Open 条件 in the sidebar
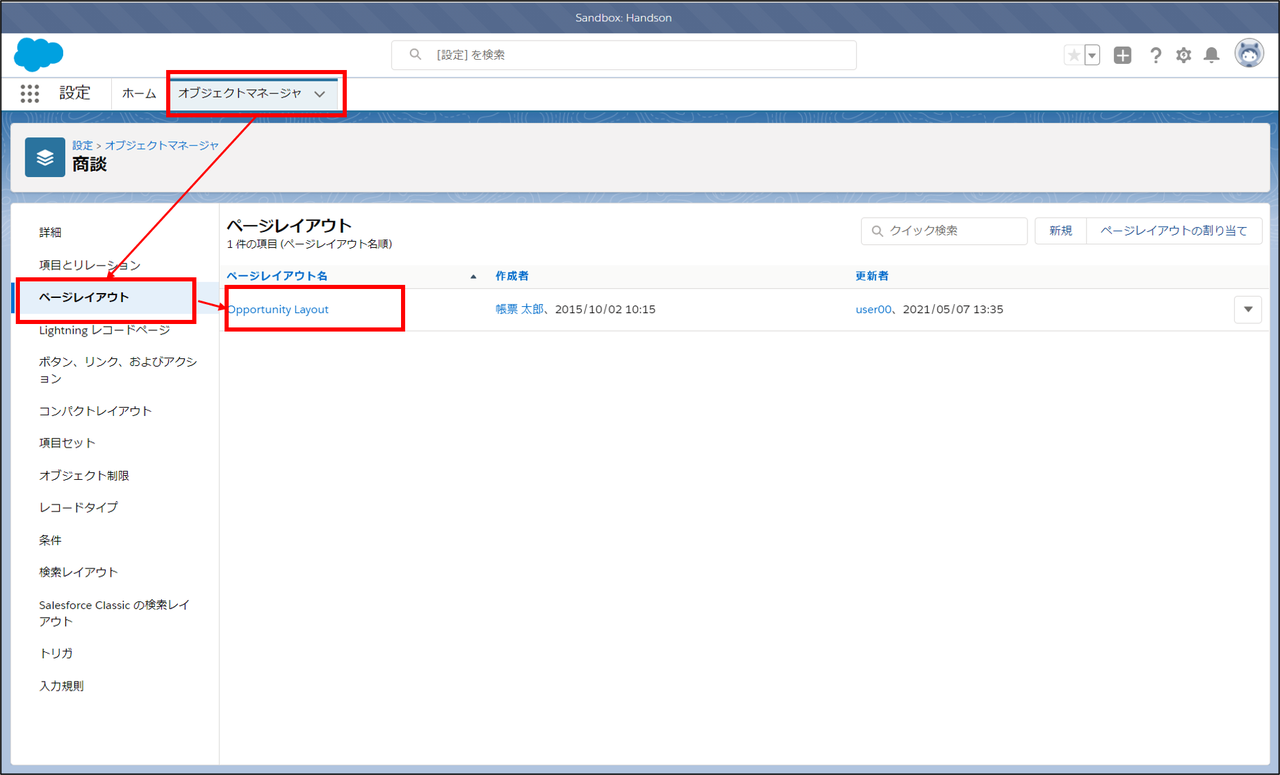 tap(50, 540)
